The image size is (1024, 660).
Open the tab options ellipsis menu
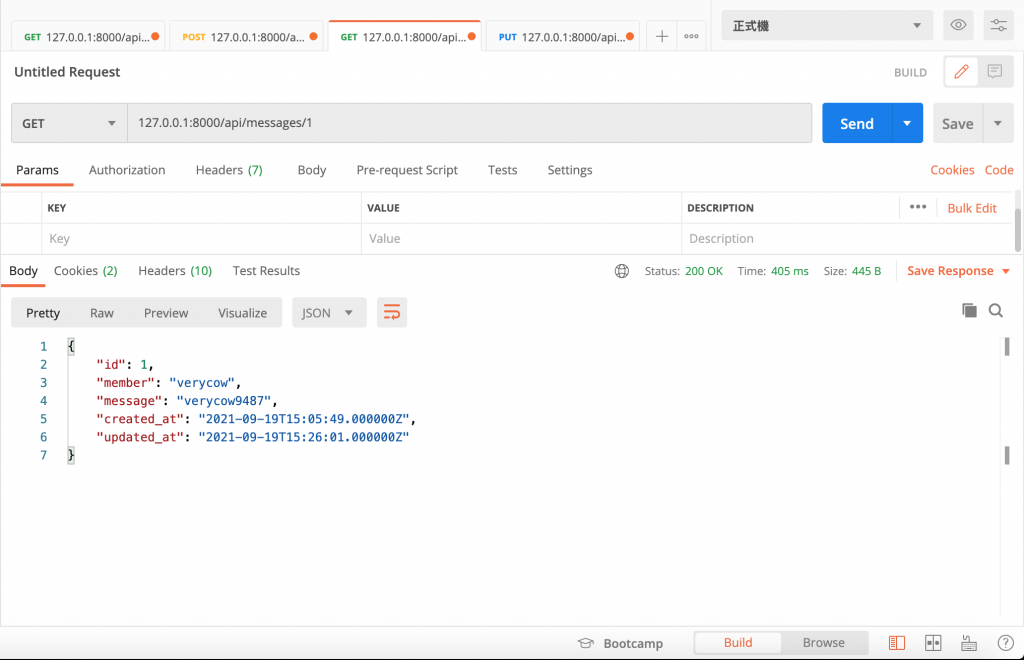[x=691, y=37]
